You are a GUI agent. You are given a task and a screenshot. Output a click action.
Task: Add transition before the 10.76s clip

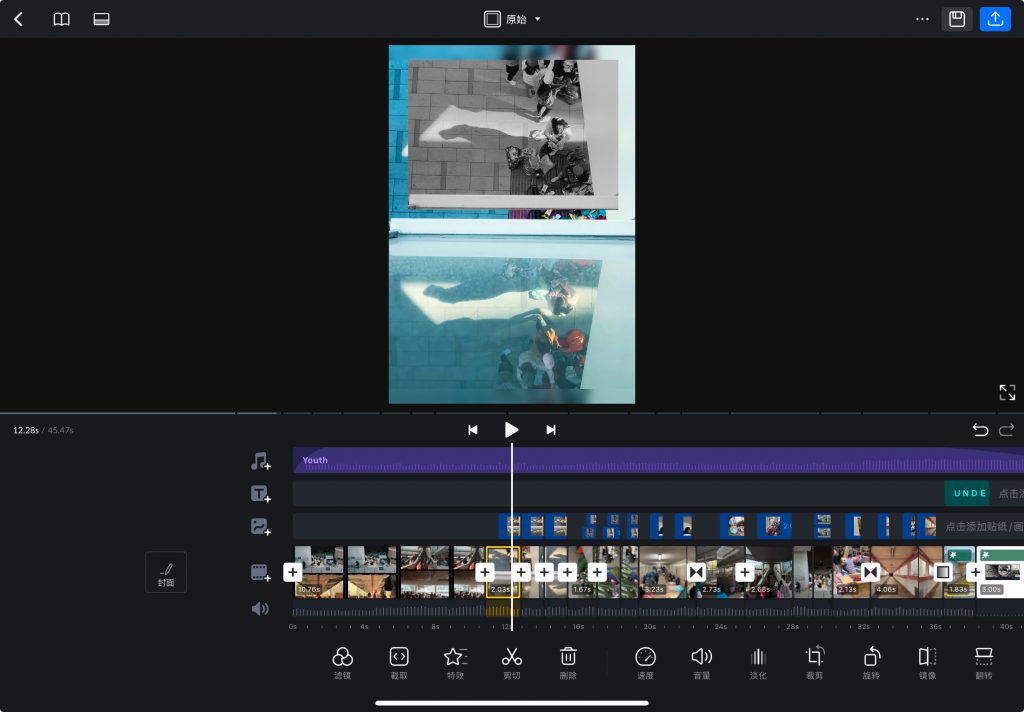tap(293, 572)
